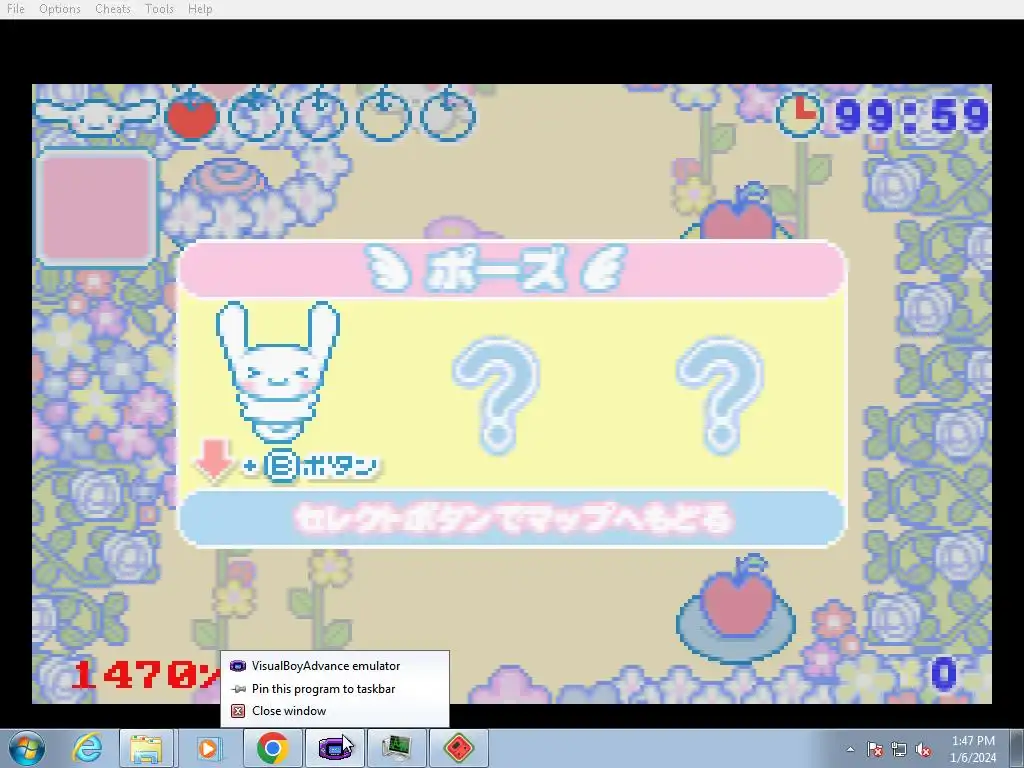This screenshot has height=768, width=1024.
Task: Select VisualBoyAdvance emulator in jump list
Action: (334, 666)
